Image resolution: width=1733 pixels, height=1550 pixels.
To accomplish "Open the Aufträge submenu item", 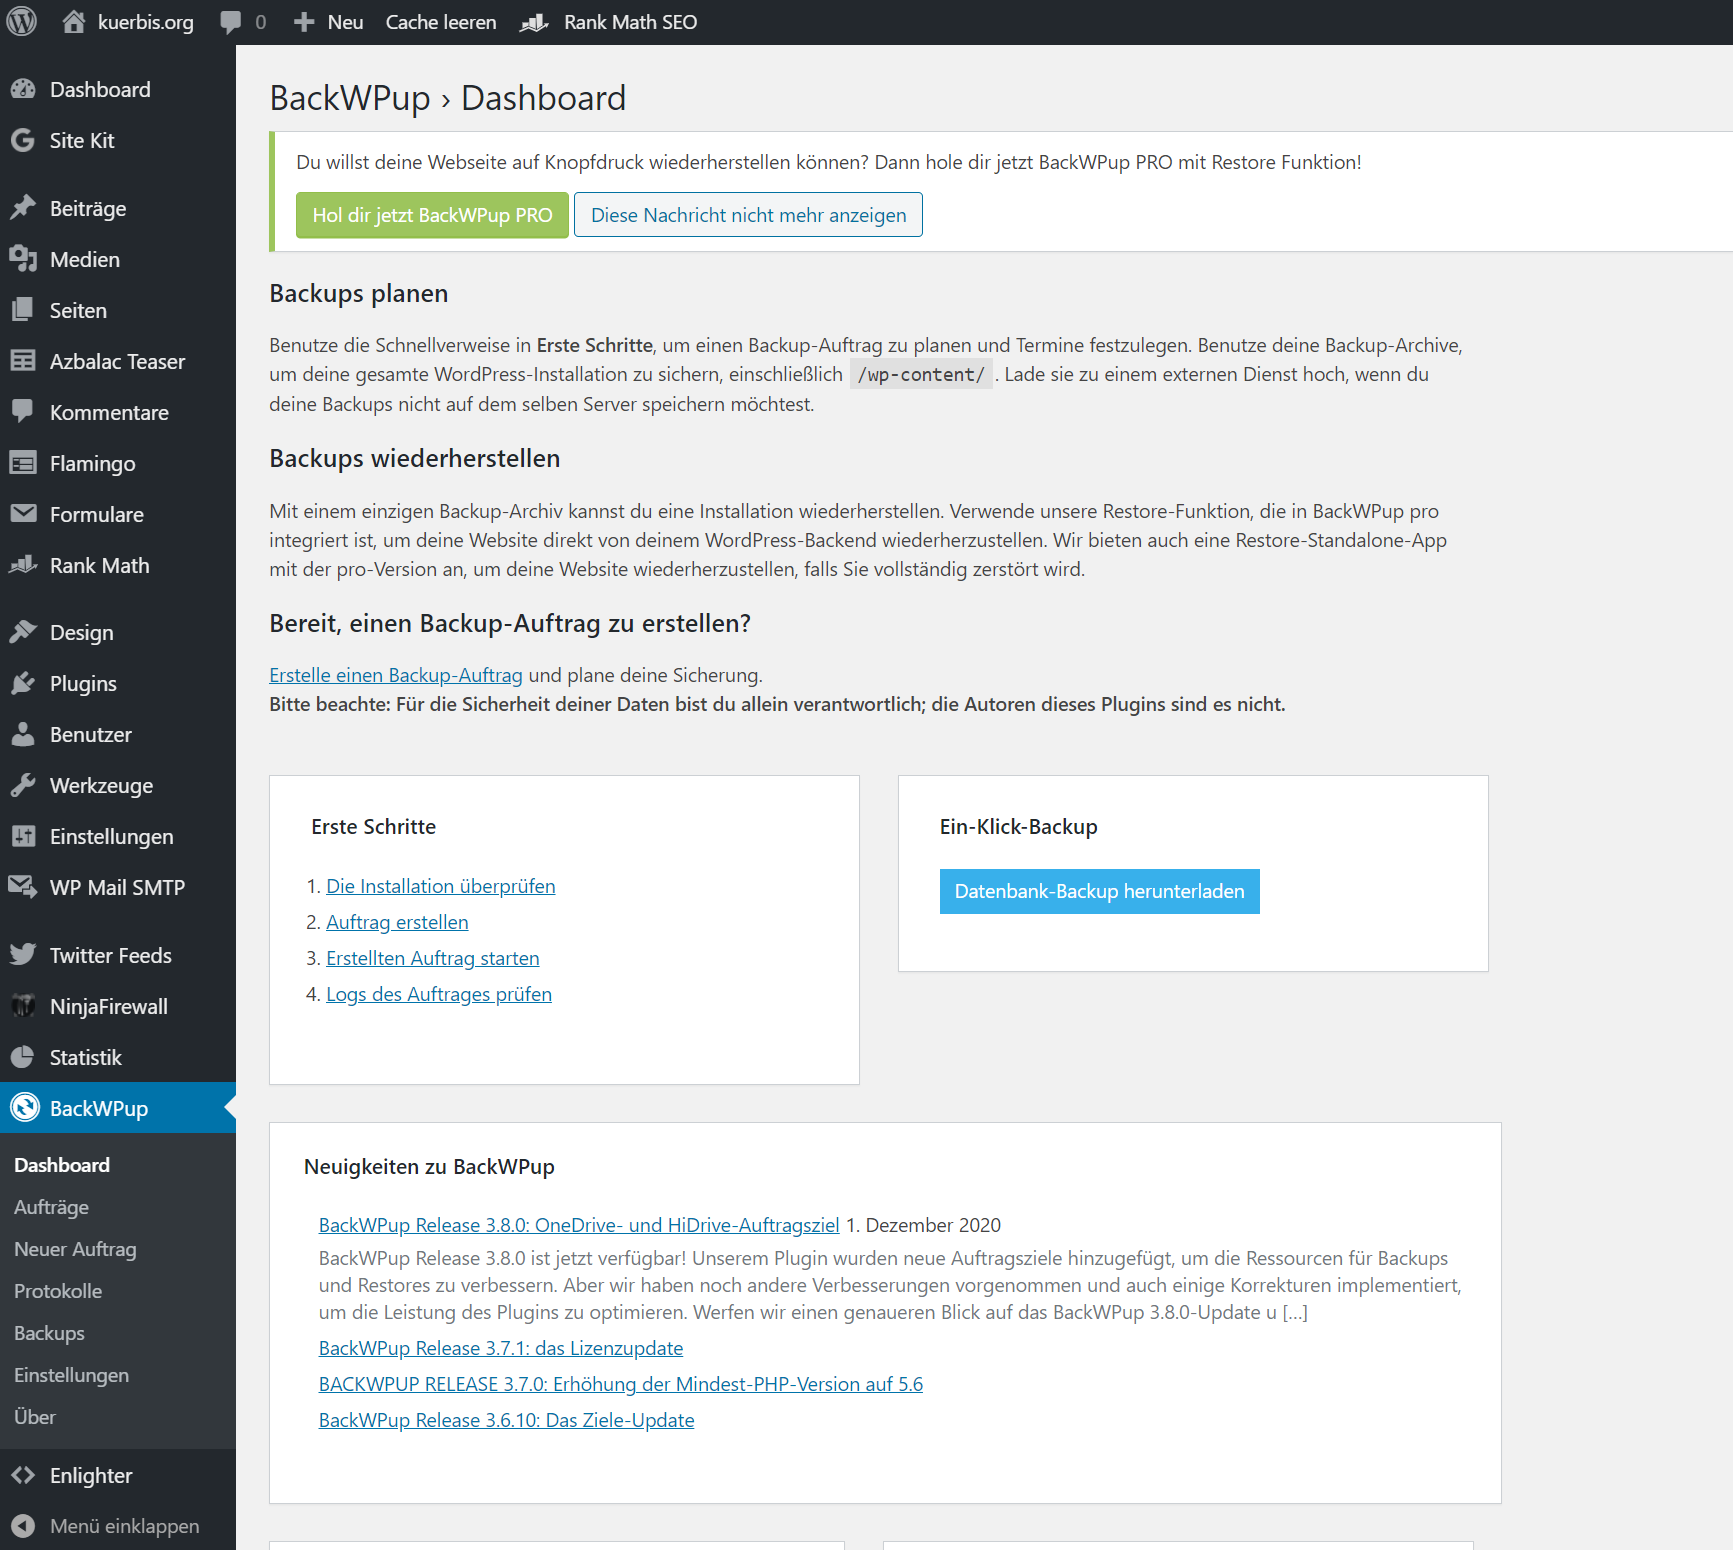I will pos(51,1207).
